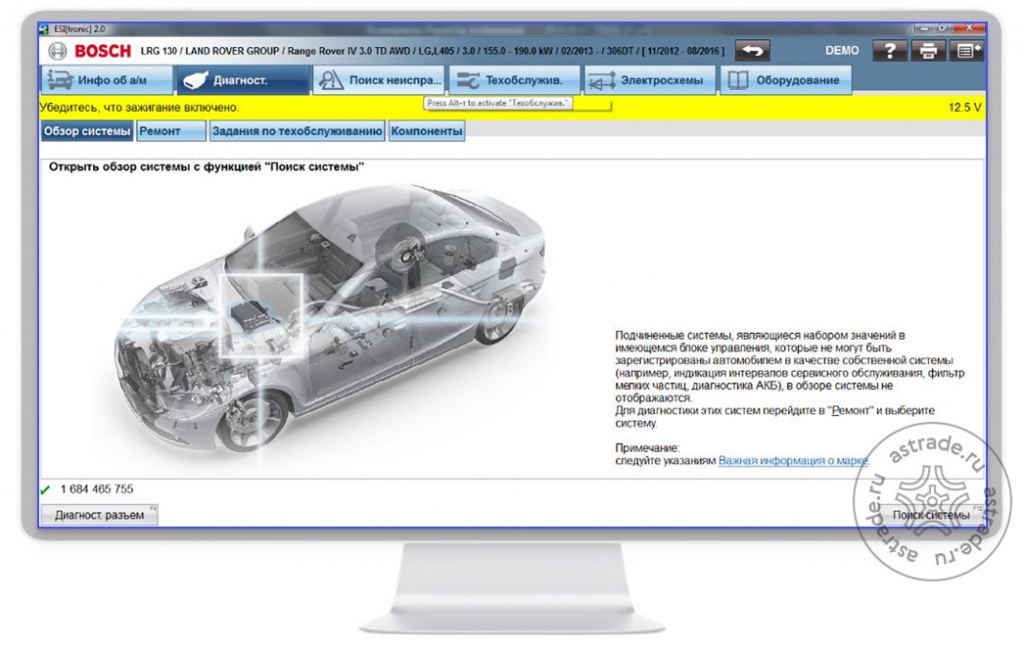This screenshot has width=1024, height=646.
Task: Open help with the question mark icon
Action: (x=889, y=51)
